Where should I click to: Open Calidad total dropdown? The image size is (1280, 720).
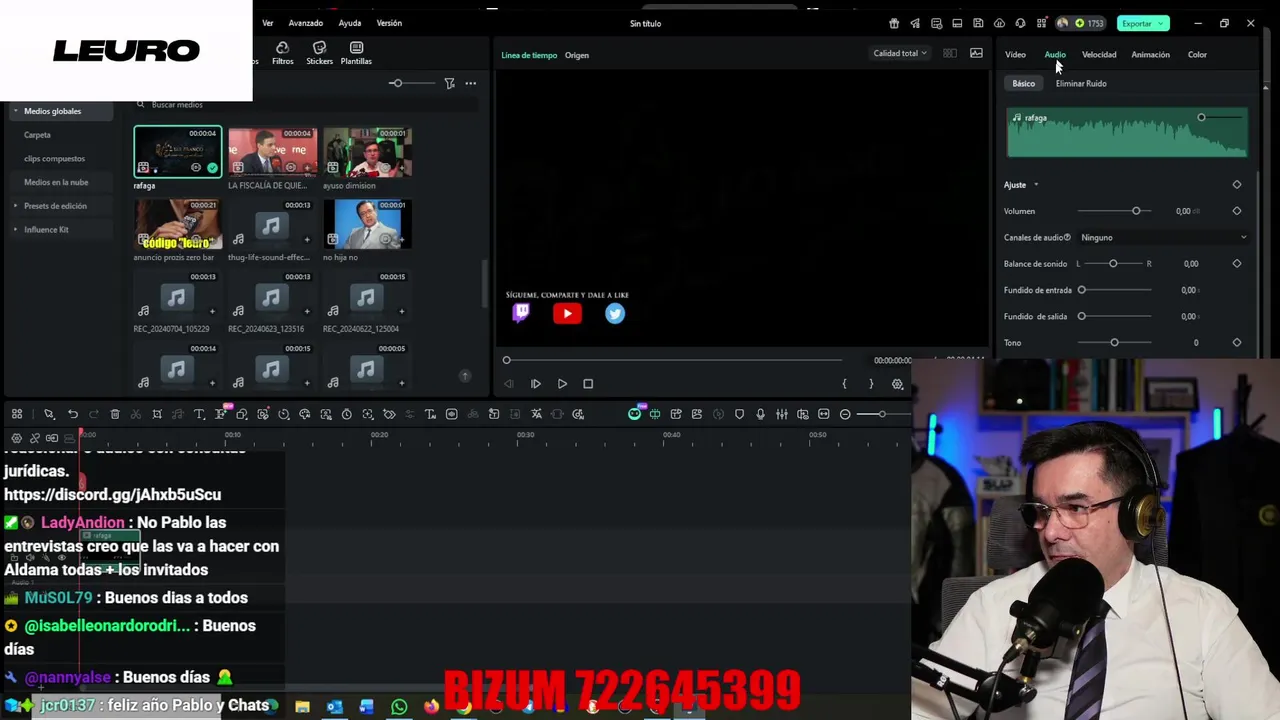click(900, 53)
